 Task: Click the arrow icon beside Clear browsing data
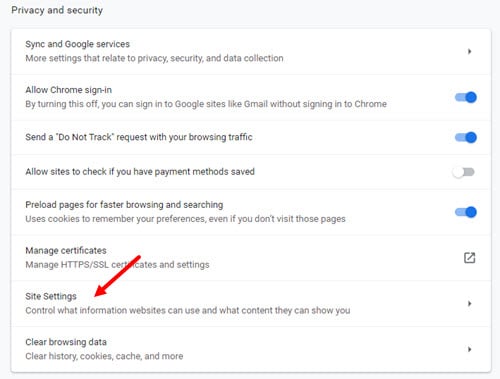469,349
